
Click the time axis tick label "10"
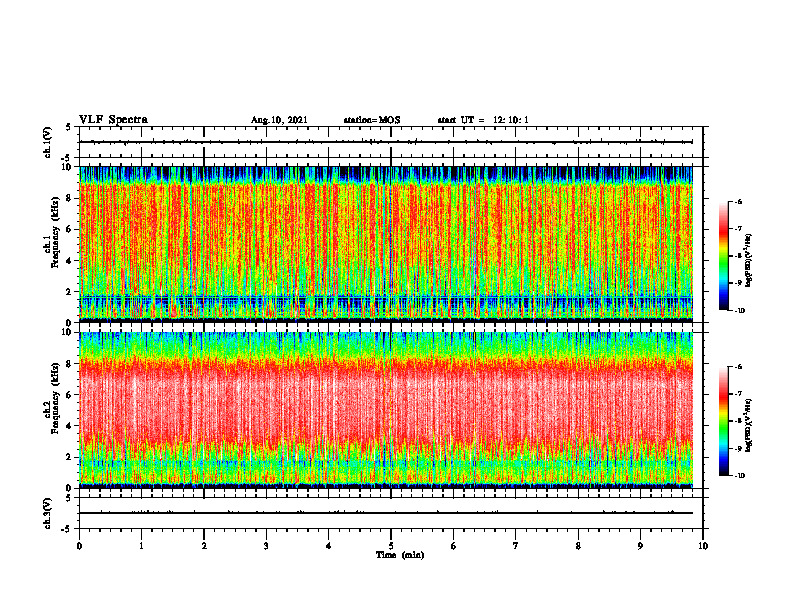point(703,546)
